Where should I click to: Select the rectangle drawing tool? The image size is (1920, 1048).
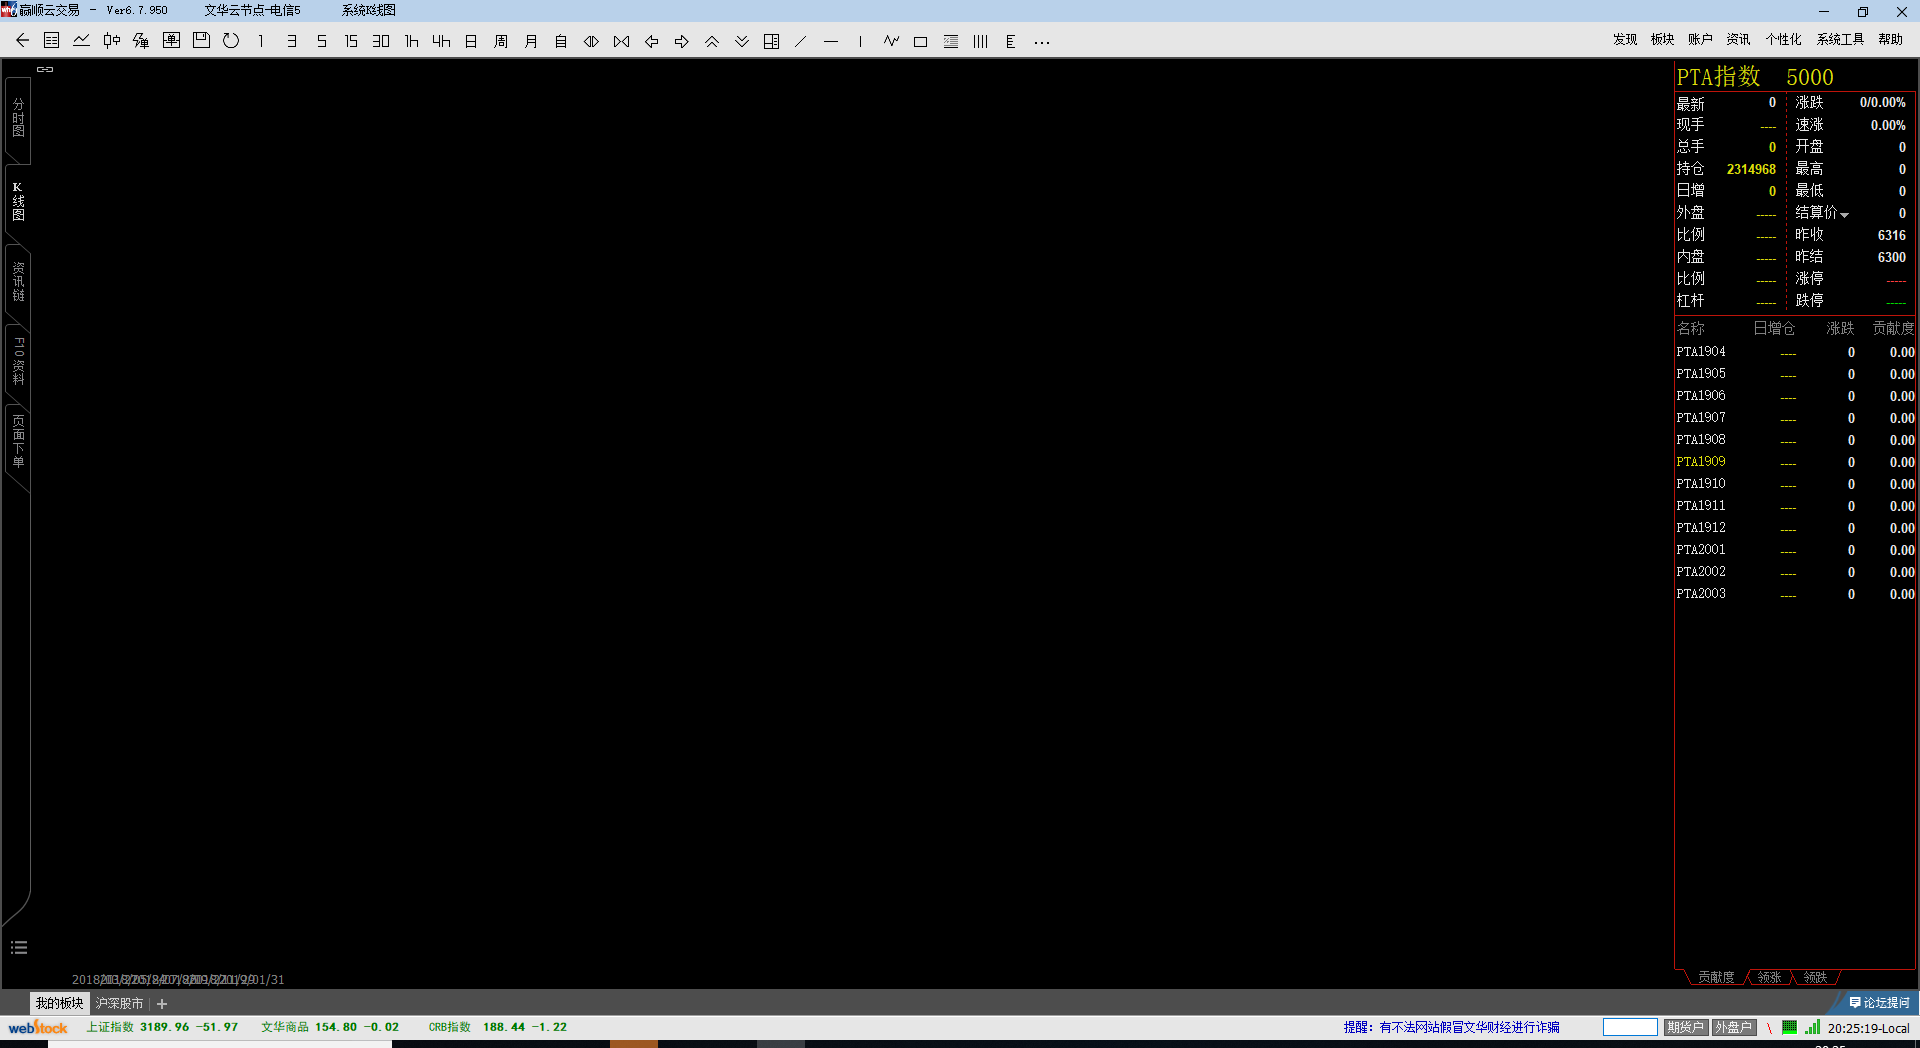pos(921,41)
